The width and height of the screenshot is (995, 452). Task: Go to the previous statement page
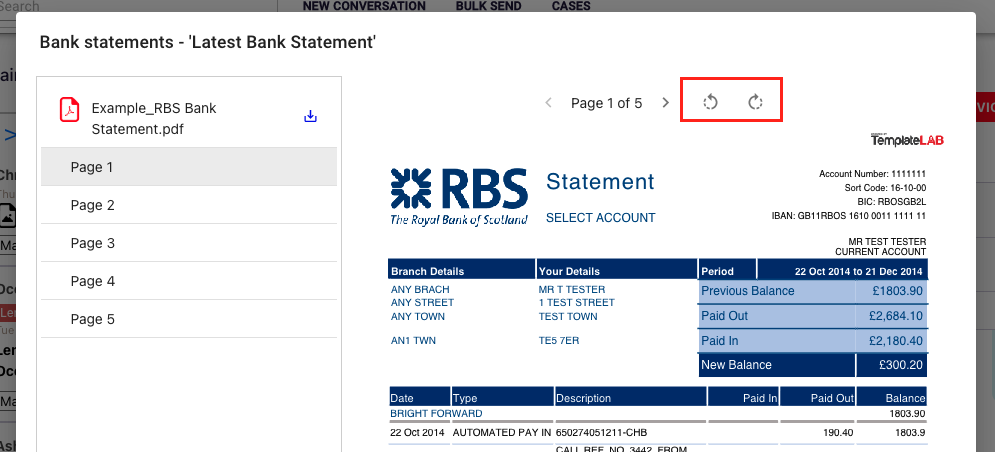coord(548,103)
